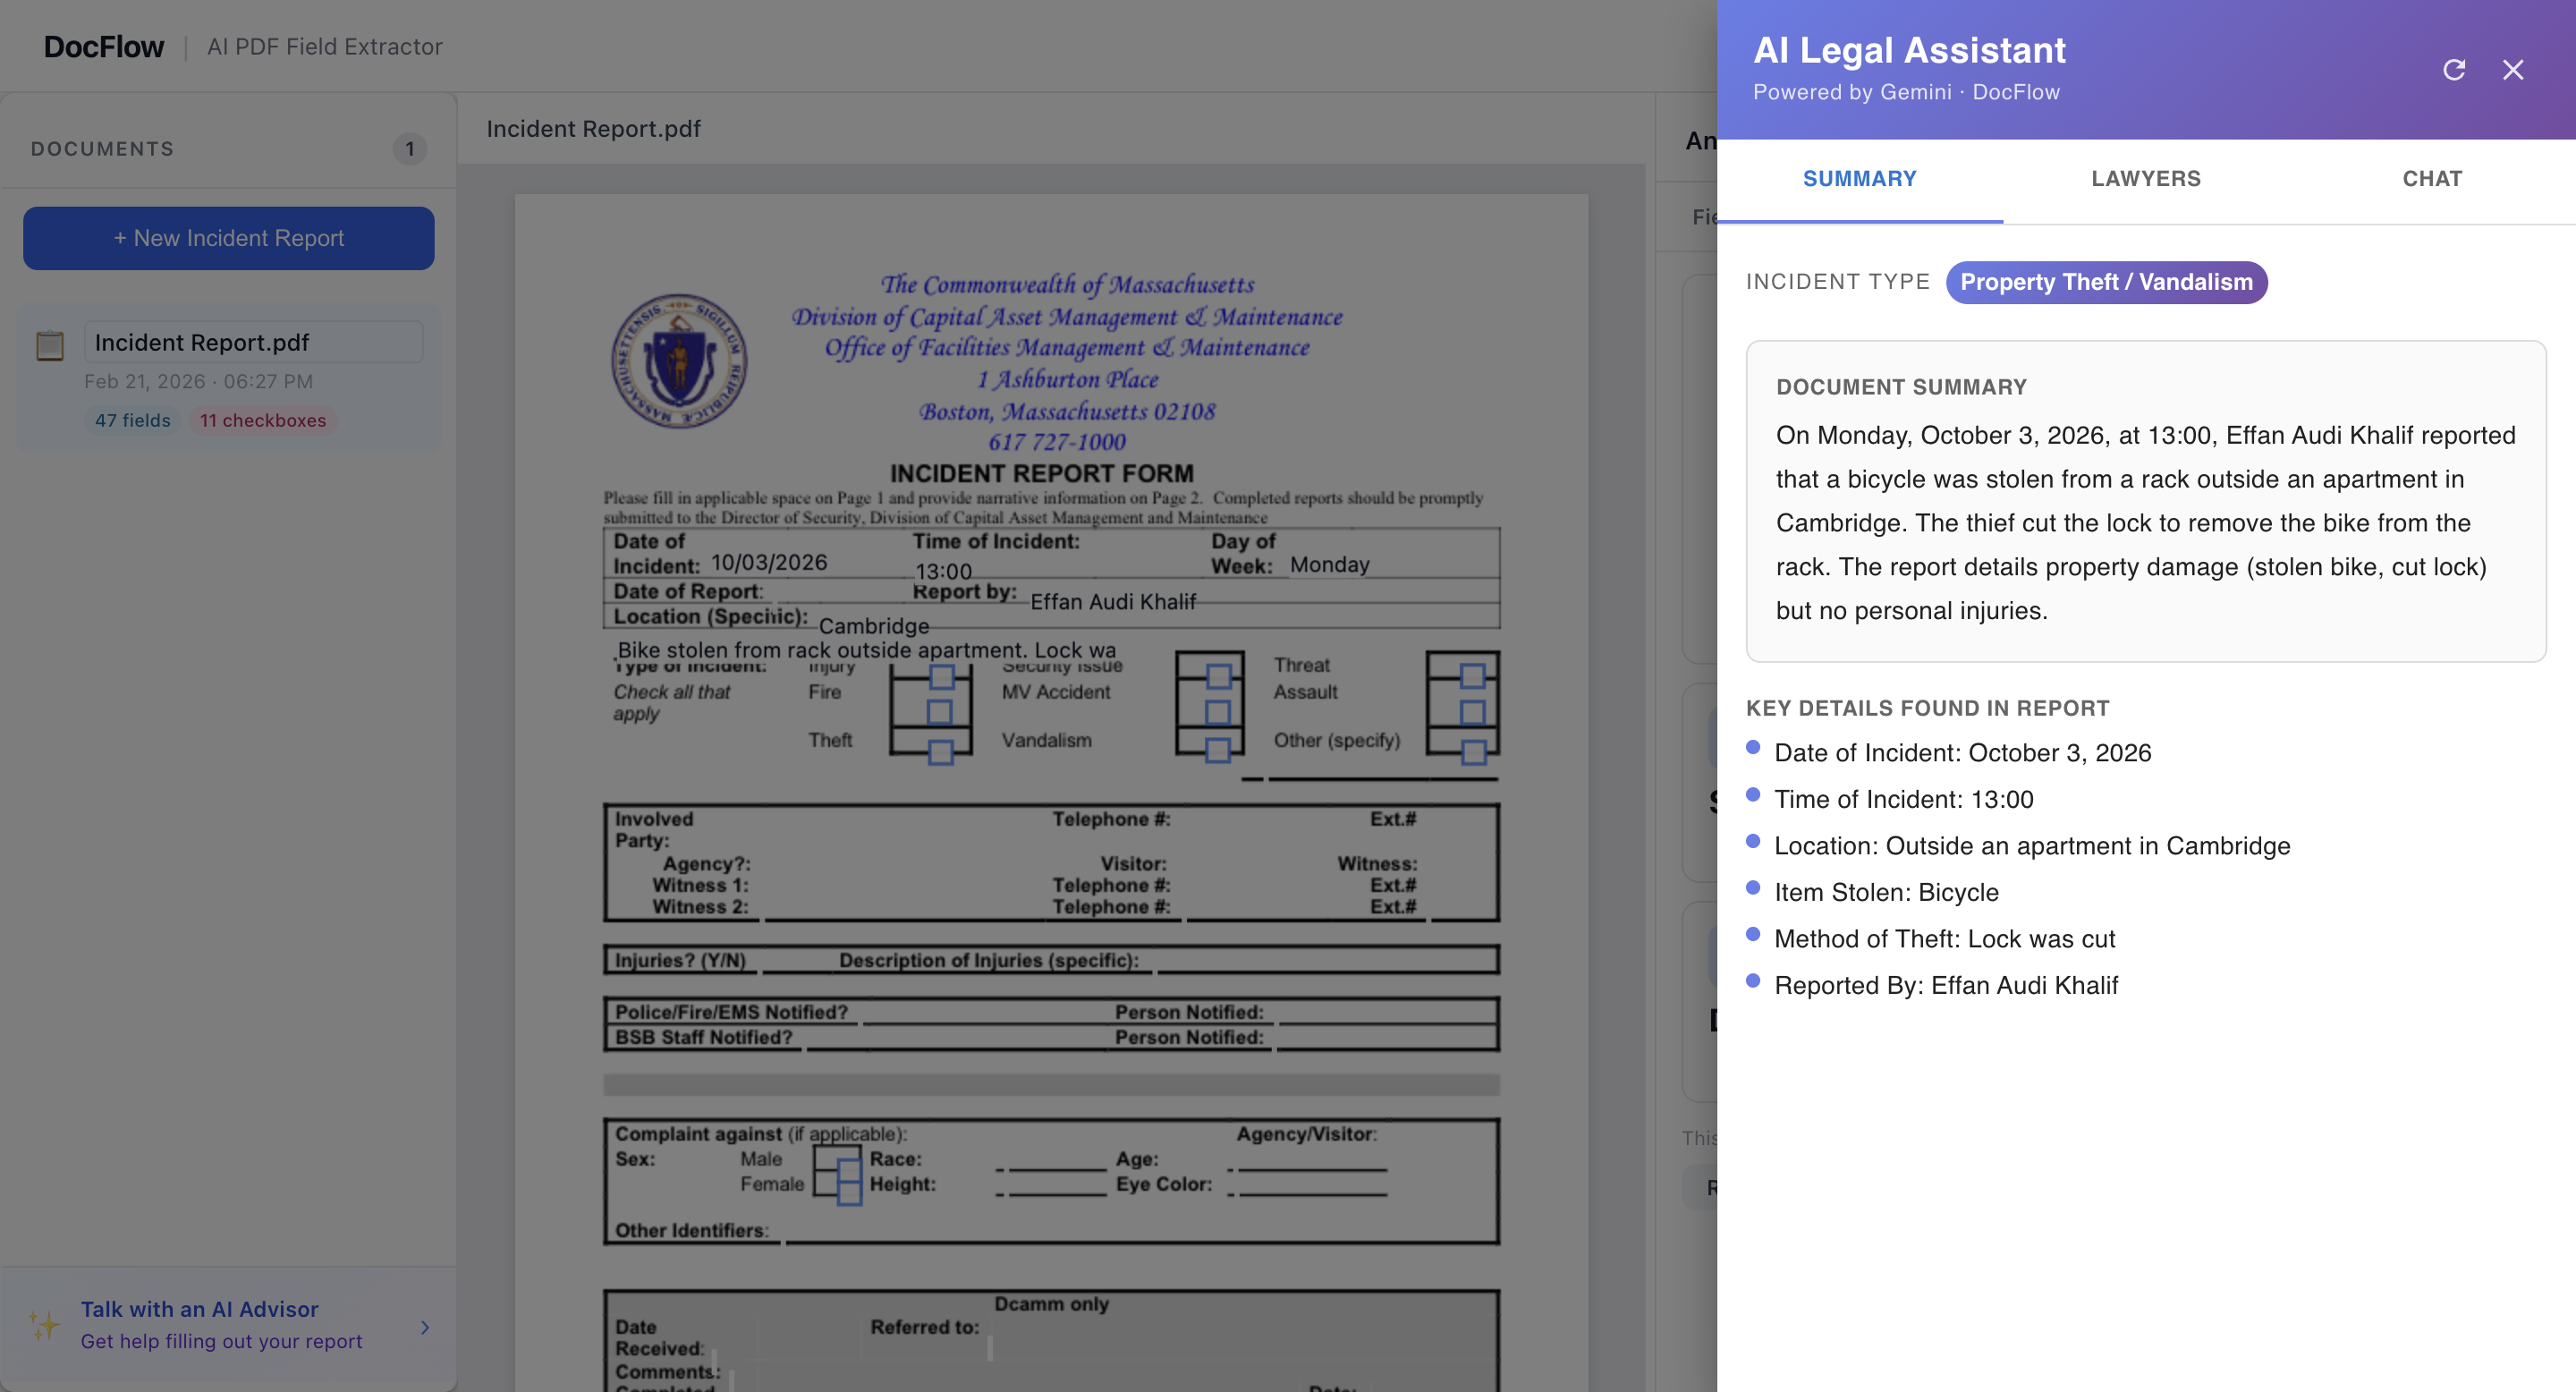The image size is (2576, 1392).
Task: Check the Other (specify) checkbox
Action: [x=1472, y=751]
